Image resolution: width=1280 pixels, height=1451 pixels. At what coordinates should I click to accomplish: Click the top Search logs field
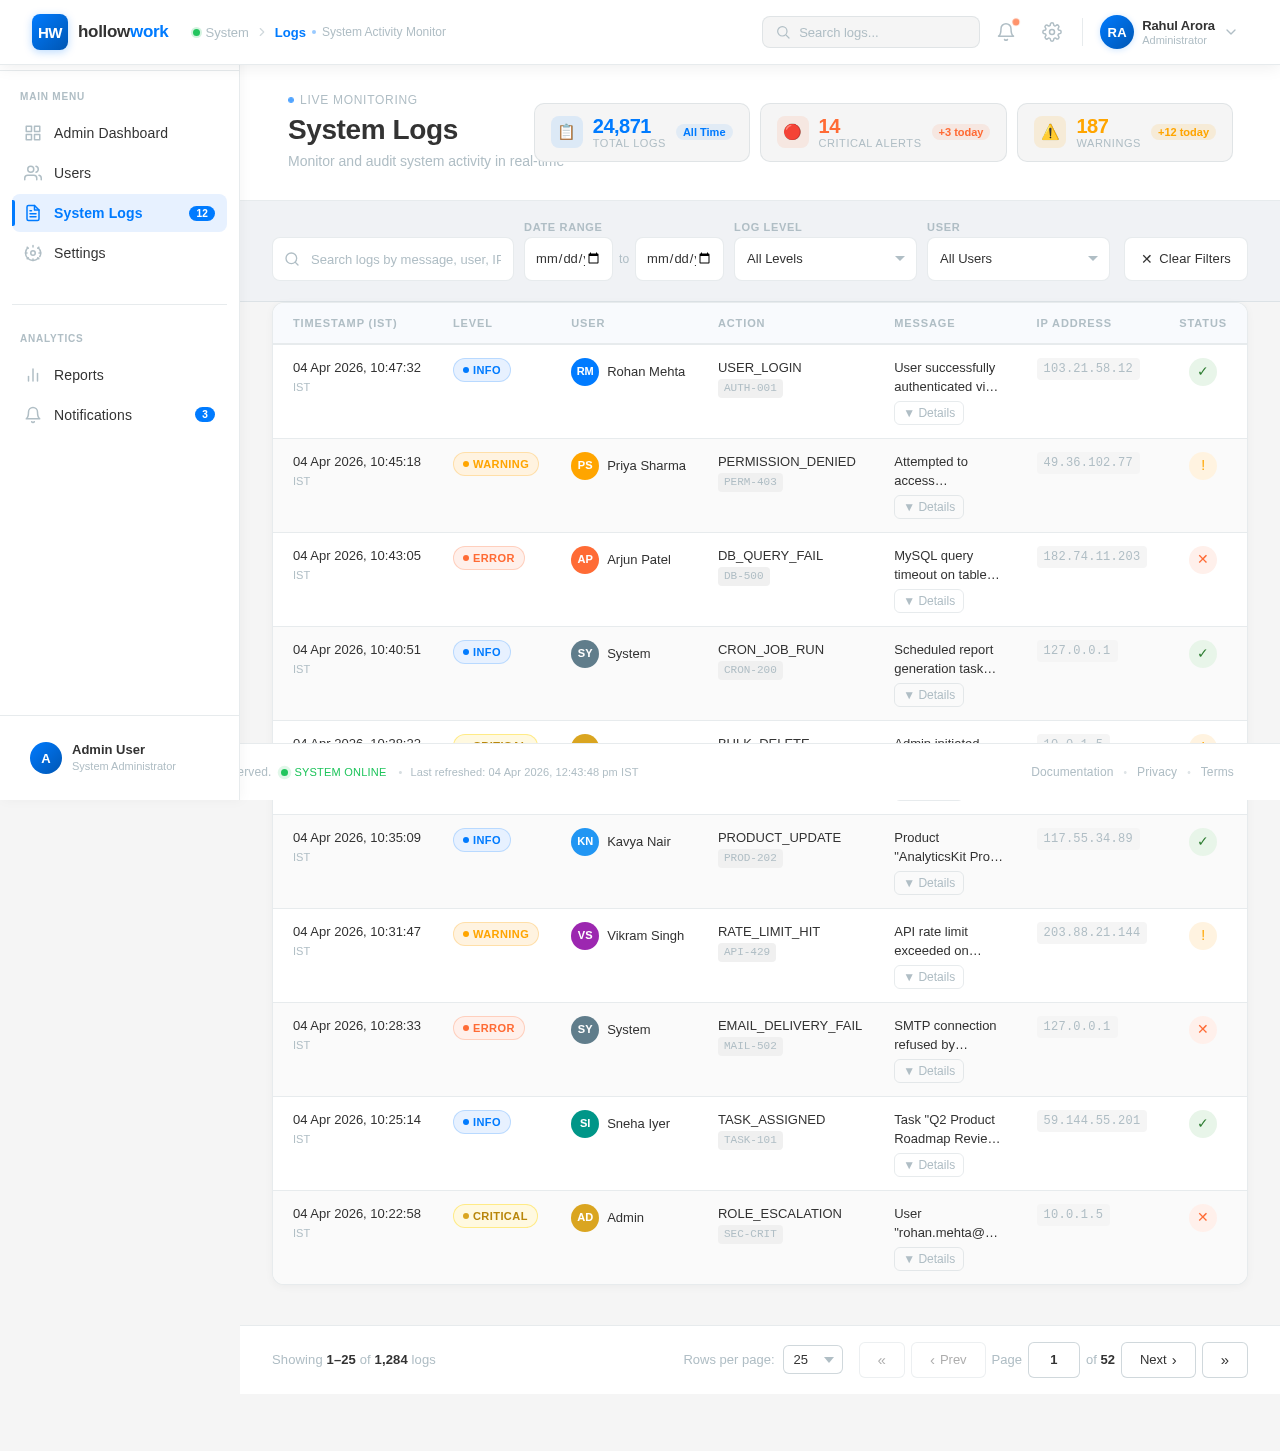click(x=871, y=32)
